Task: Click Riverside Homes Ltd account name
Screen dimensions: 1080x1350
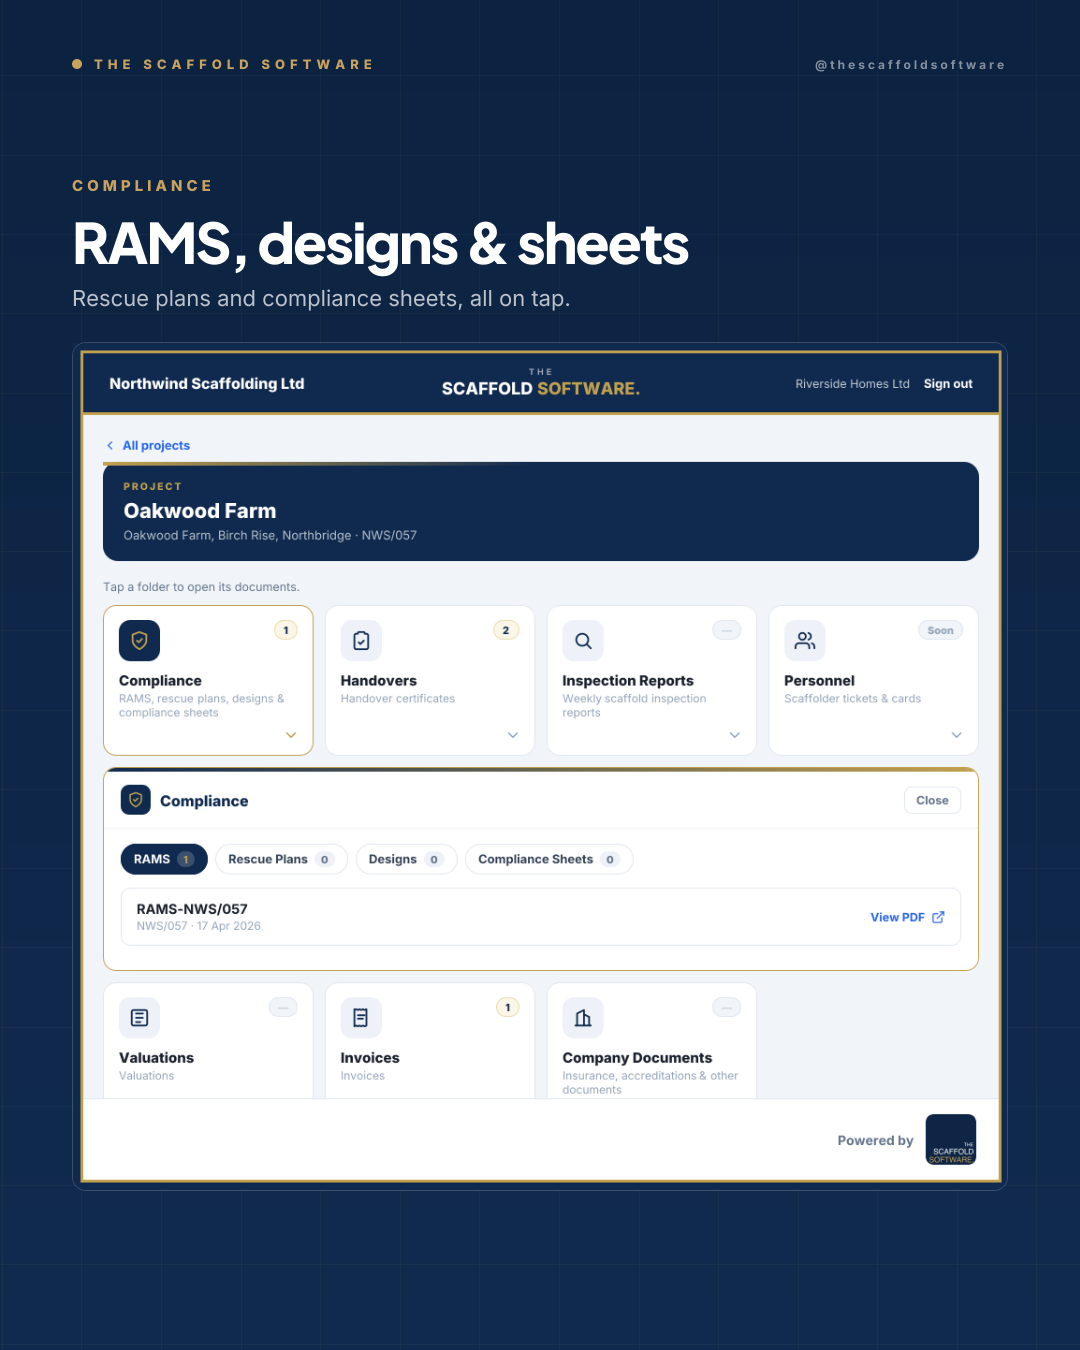Action: click(x=853, y=384)
